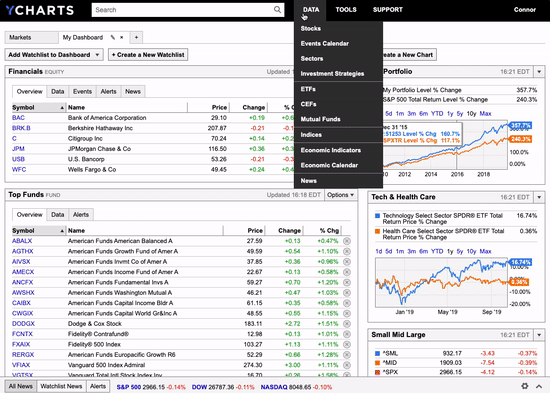Screen dimensions: 550x393
Task: Add a new dashboard tab with plus
Action: click(136, 37)
